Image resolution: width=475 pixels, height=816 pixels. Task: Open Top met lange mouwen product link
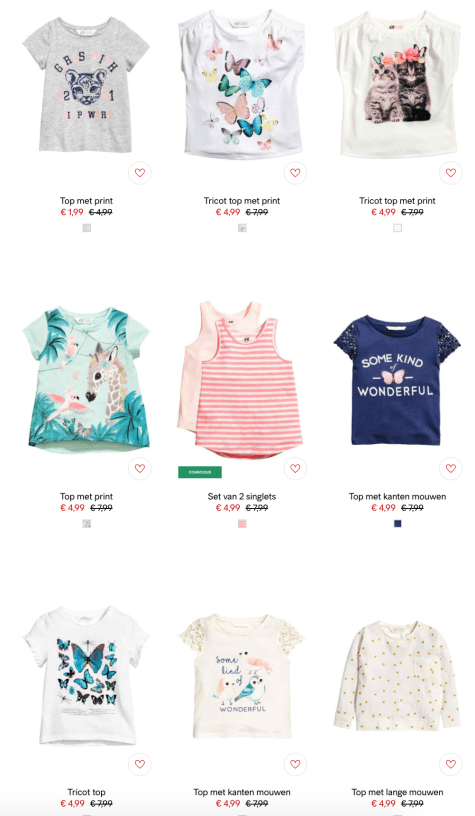tap(397, 792)
